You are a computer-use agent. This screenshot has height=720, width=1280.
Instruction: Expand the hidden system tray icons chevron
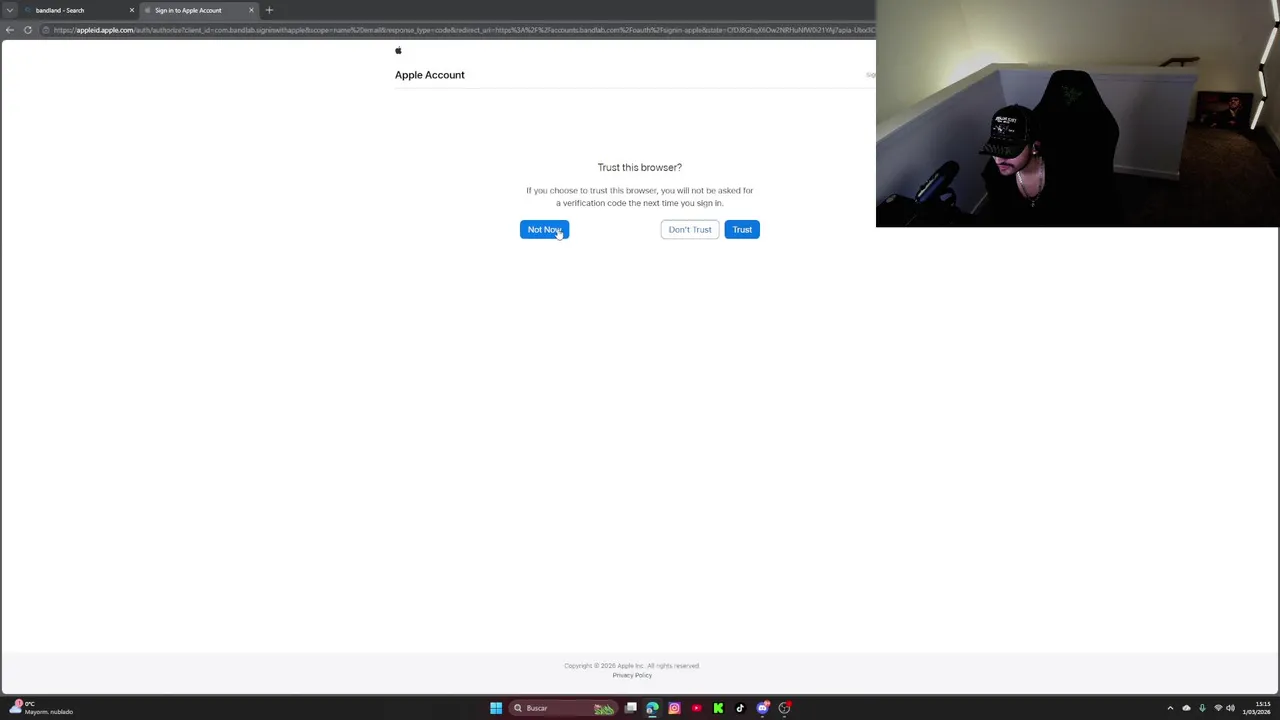tap(1170, 708)
